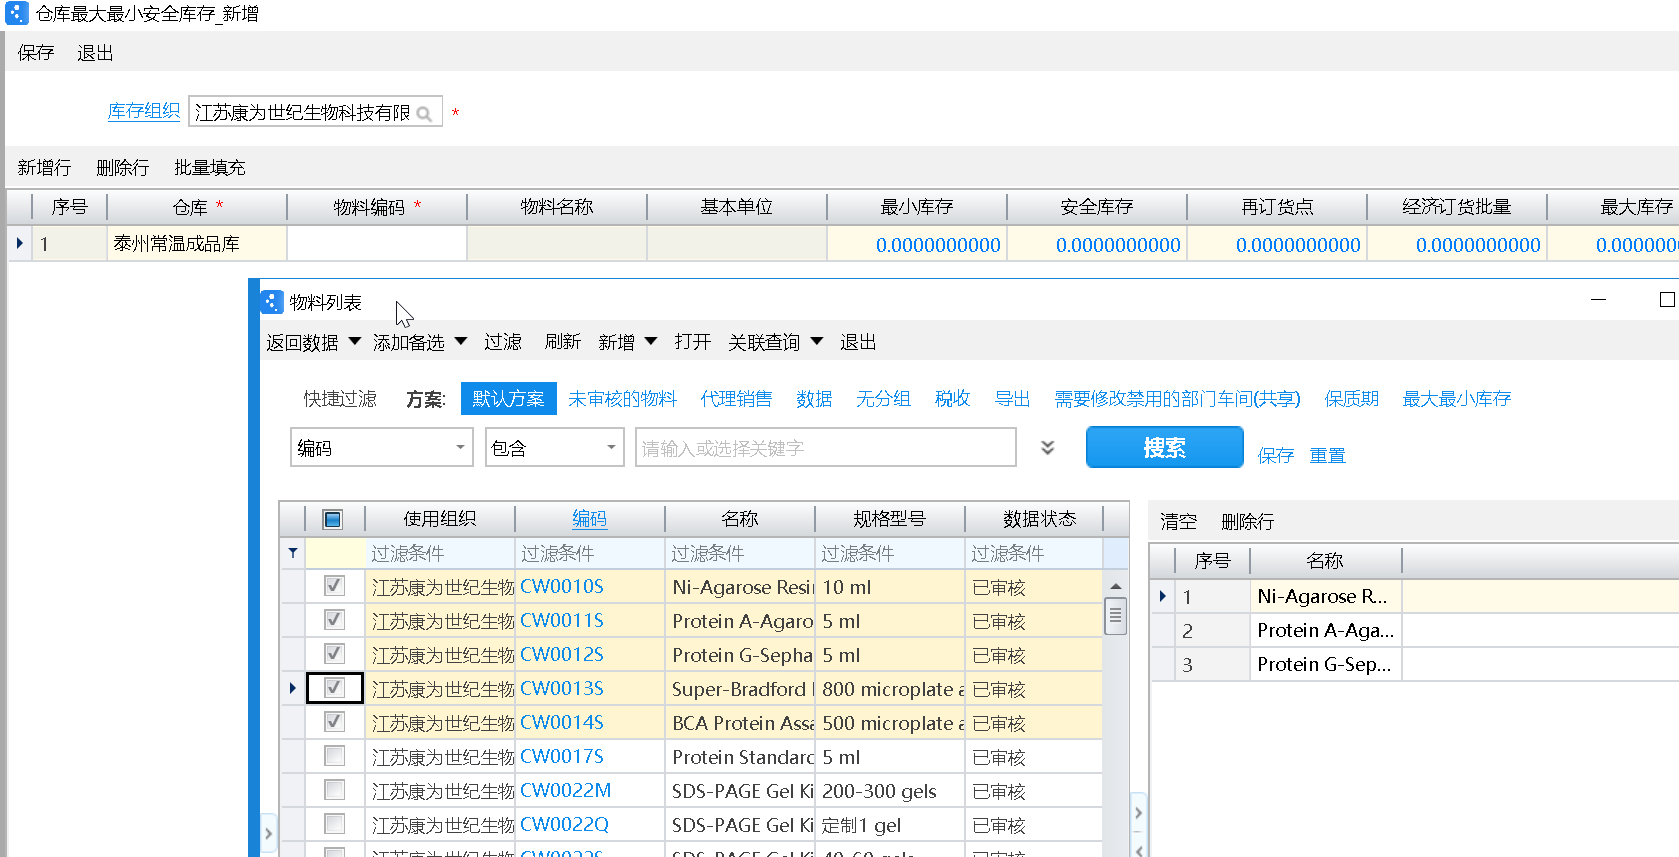
Task: Open the 关联查询 dropdown arrow
Action: point(817,342)
